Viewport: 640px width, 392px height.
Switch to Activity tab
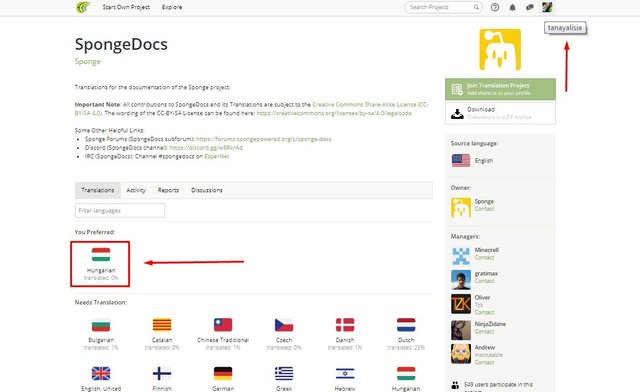pos(136,190)
